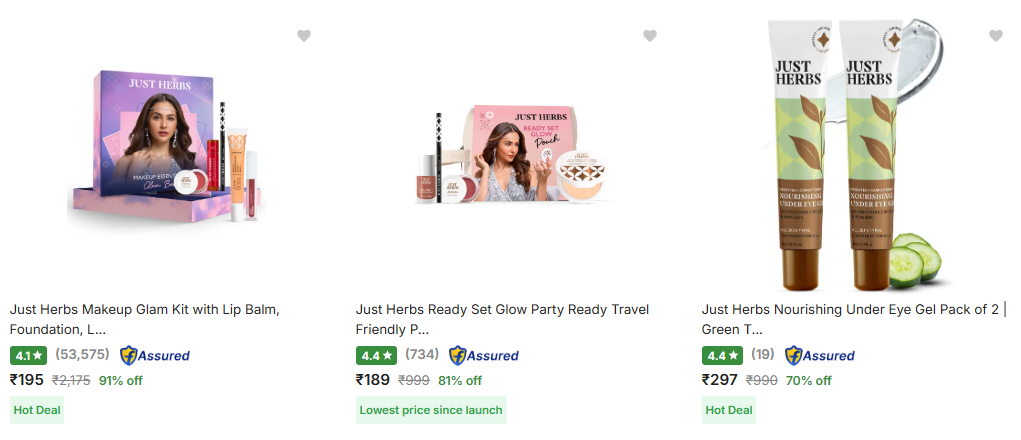The image size is (1021, 440).
Task: Add Makeup Glam Kit to wishlist
Action: pos(304,36)
